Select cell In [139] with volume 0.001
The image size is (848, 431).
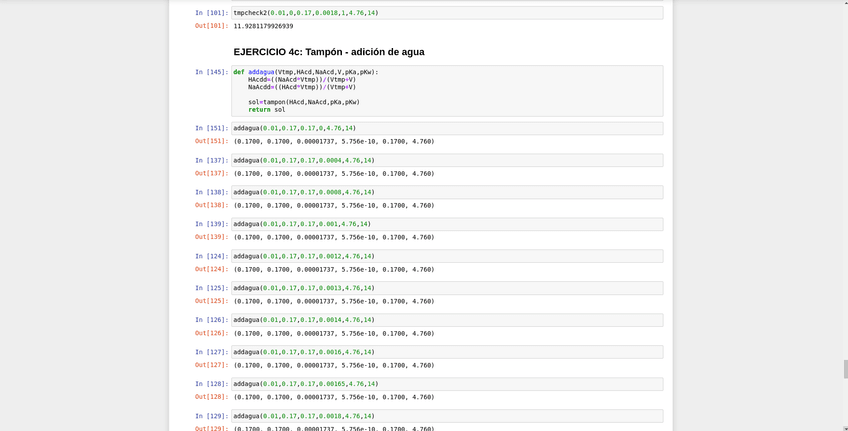click(x=446, y=224)
